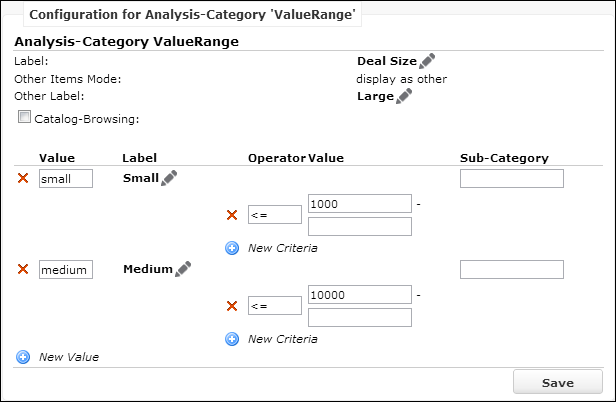Select the 1000 value field
The width and height of the screenshot is (616, 402).
[x=360, y=204]
